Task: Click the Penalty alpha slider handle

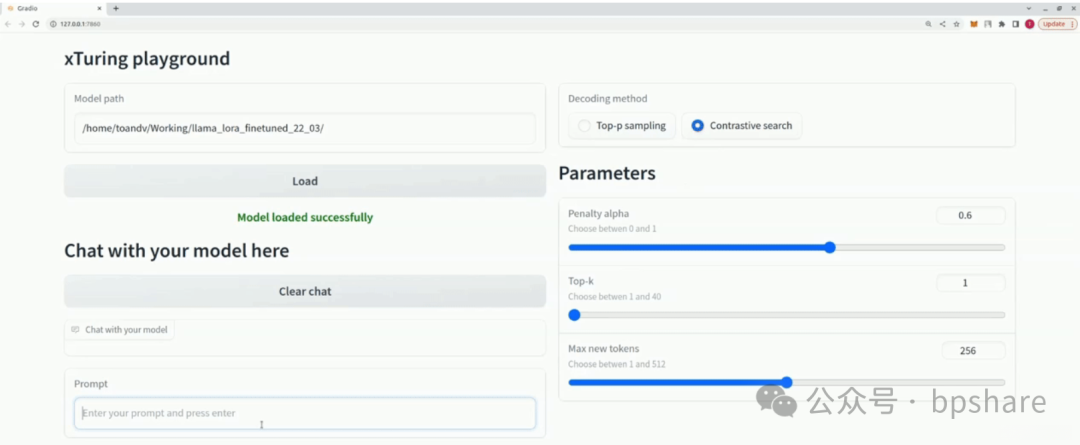Action: click(830, 247)
